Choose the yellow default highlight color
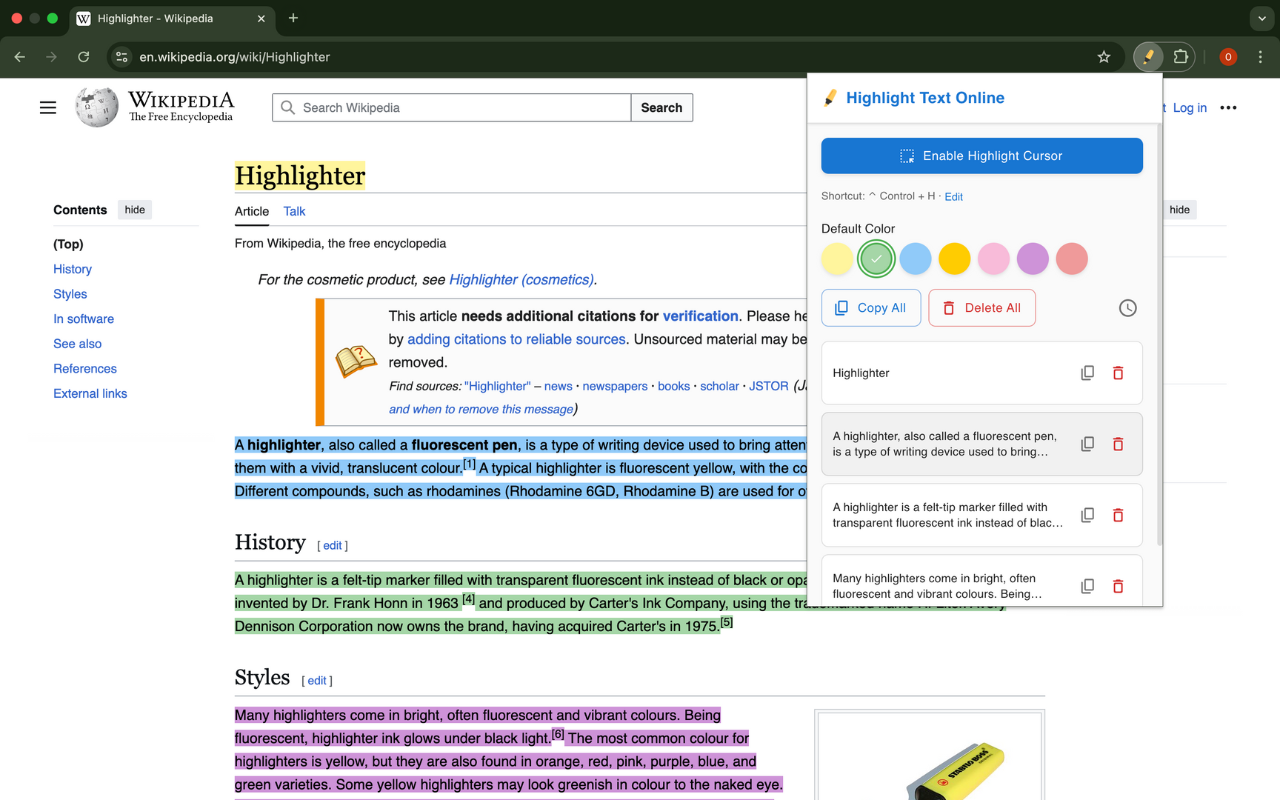 tap(837, 259)
